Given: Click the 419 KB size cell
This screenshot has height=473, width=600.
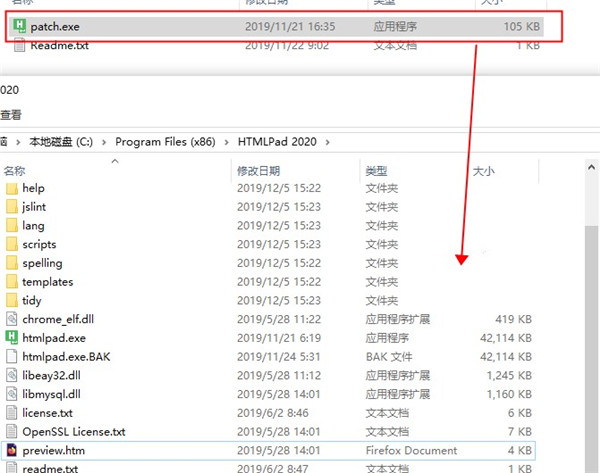Looking at the screenshot, I should click(514, 319).
